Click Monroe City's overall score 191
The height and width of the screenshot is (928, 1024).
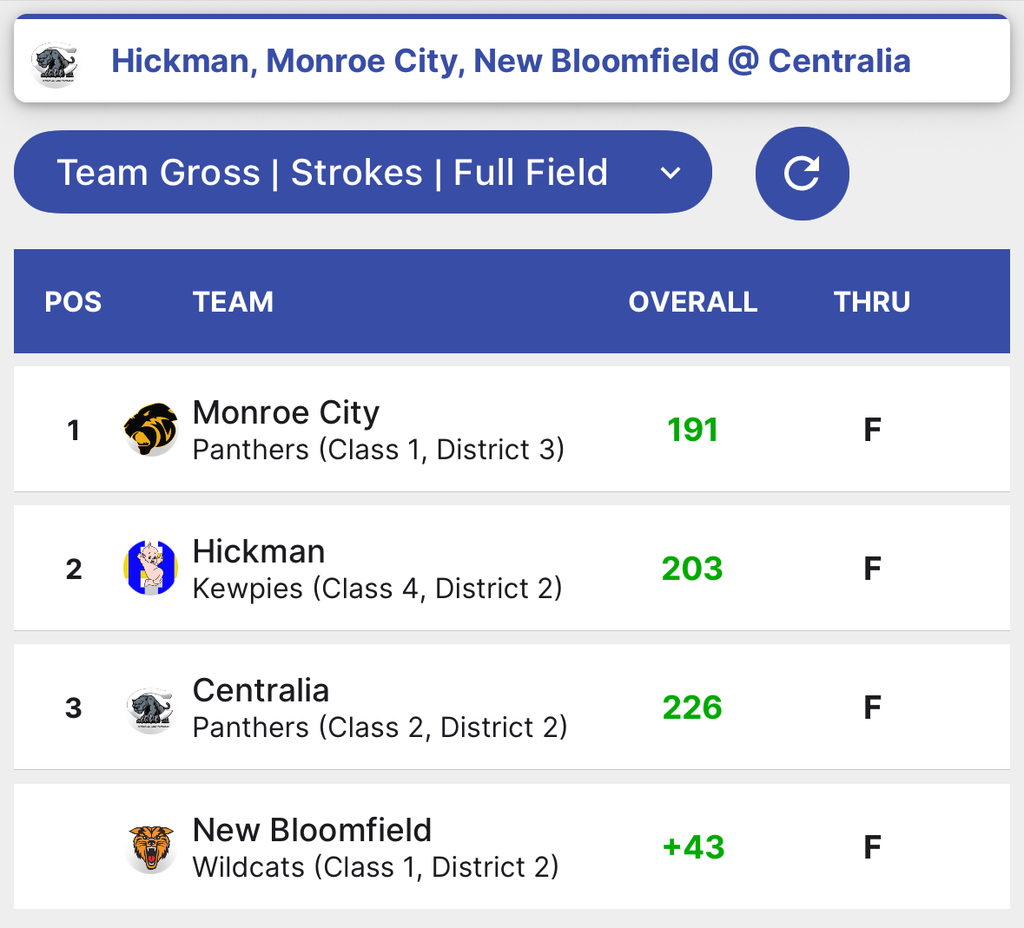click(x=692, y=430)
